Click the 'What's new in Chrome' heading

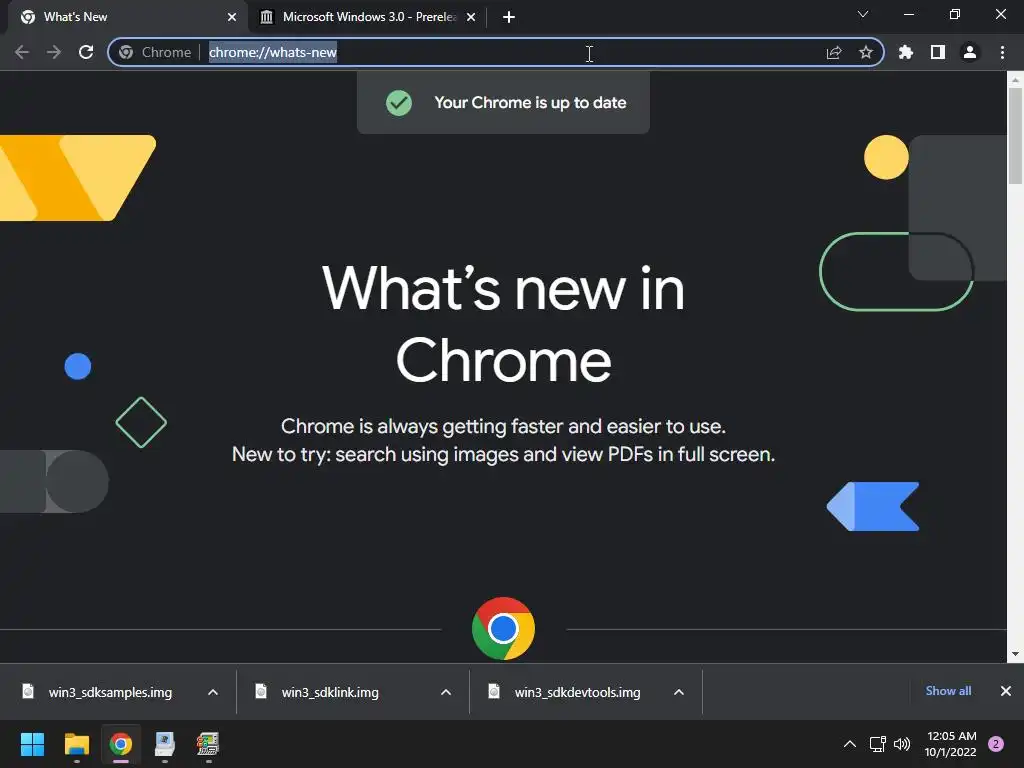pyautogui.click(x=504, y=324)
